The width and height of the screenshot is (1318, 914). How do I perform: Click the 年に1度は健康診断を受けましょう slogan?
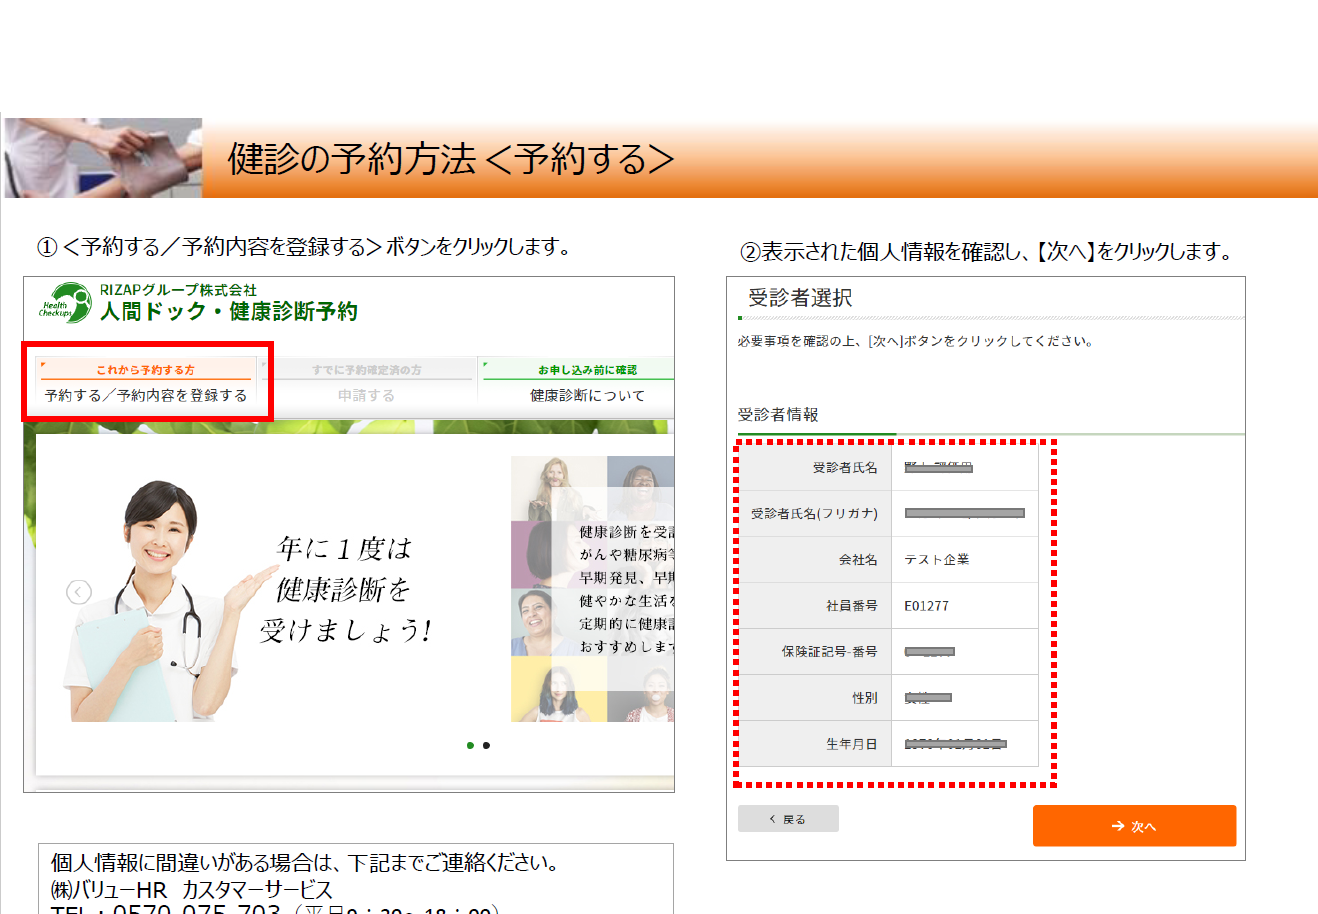344,590
